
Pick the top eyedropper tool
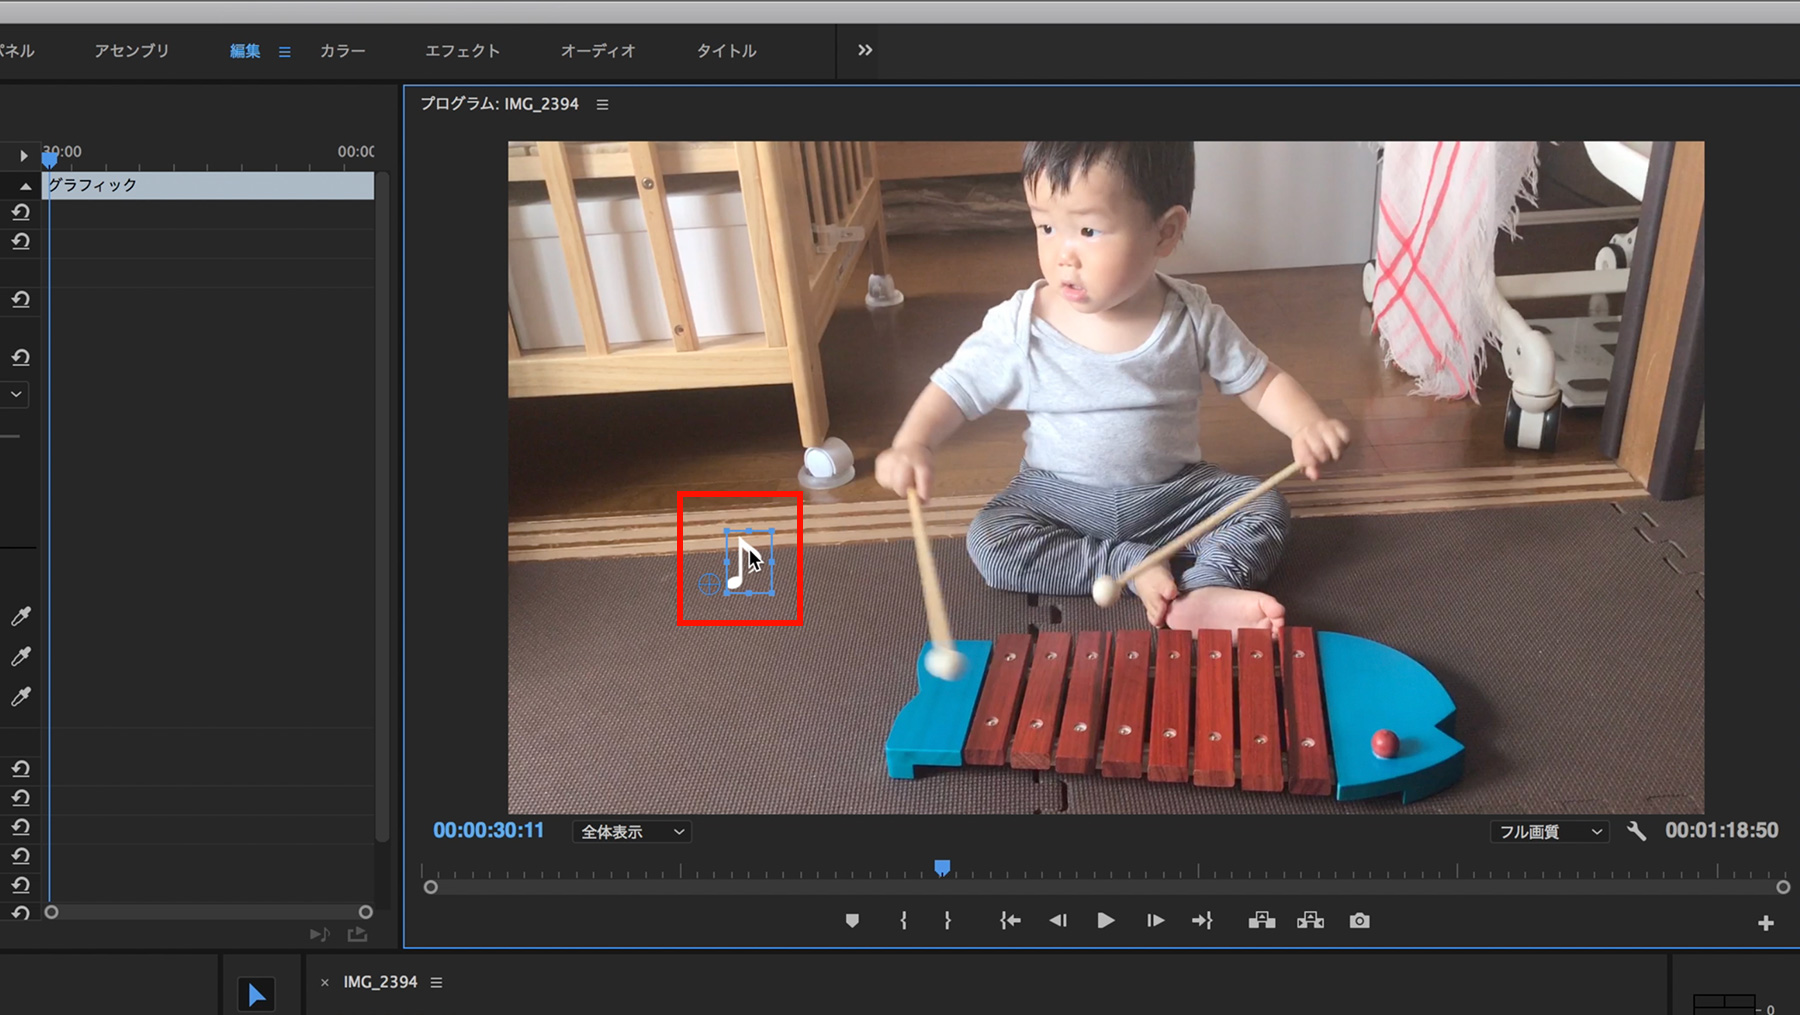(x=20, y=616)
